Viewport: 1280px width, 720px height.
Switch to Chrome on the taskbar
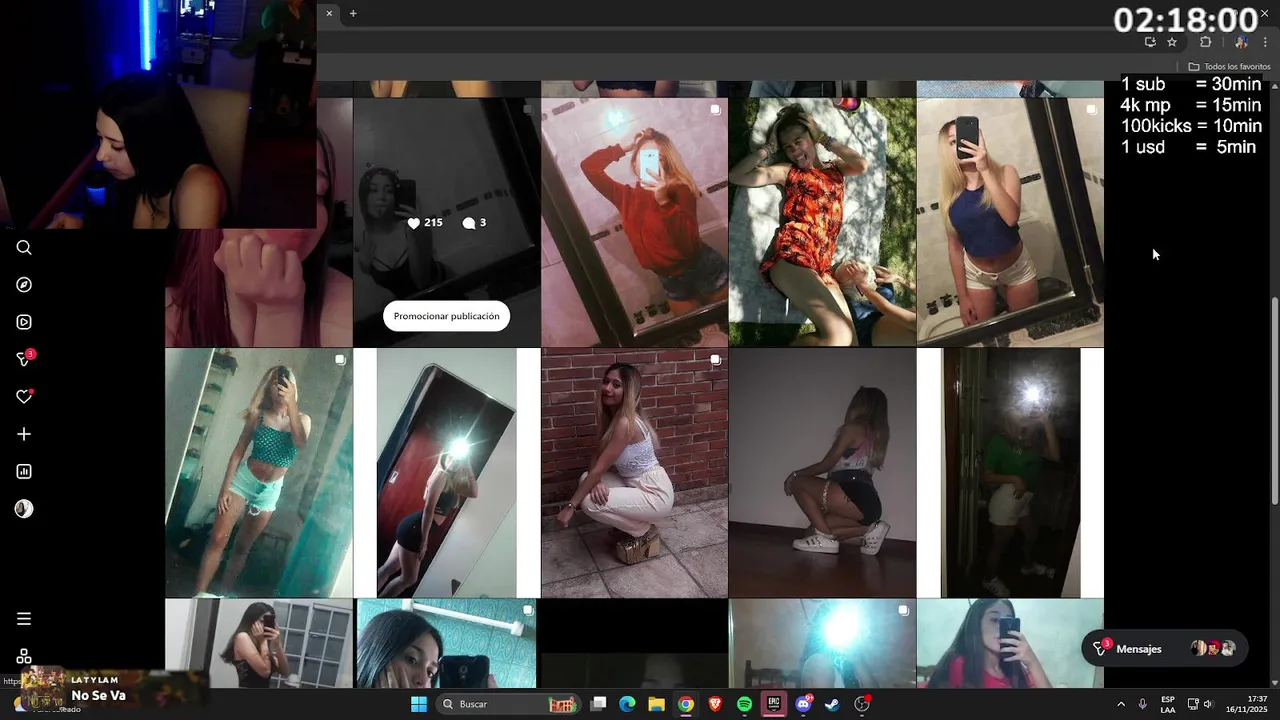685,704
